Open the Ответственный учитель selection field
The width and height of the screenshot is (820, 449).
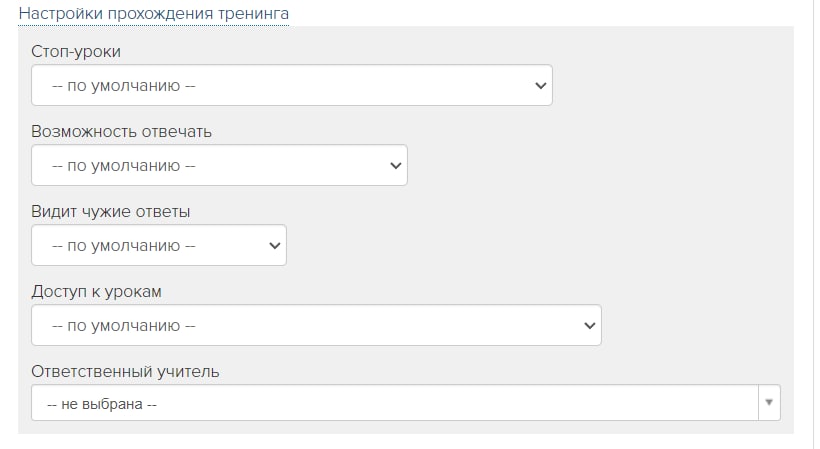[x=406, y=402]
